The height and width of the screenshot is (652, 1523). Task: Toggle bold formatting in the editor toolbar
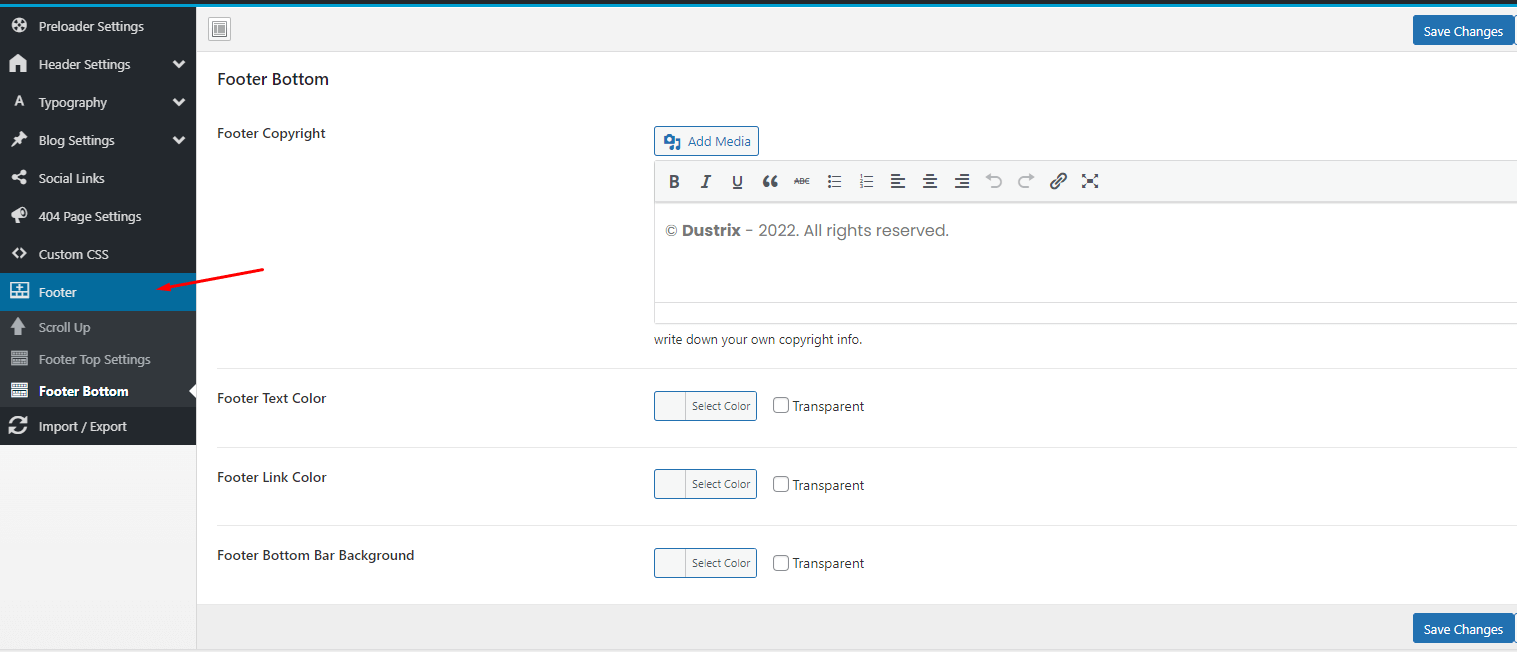tap(674, 181)
